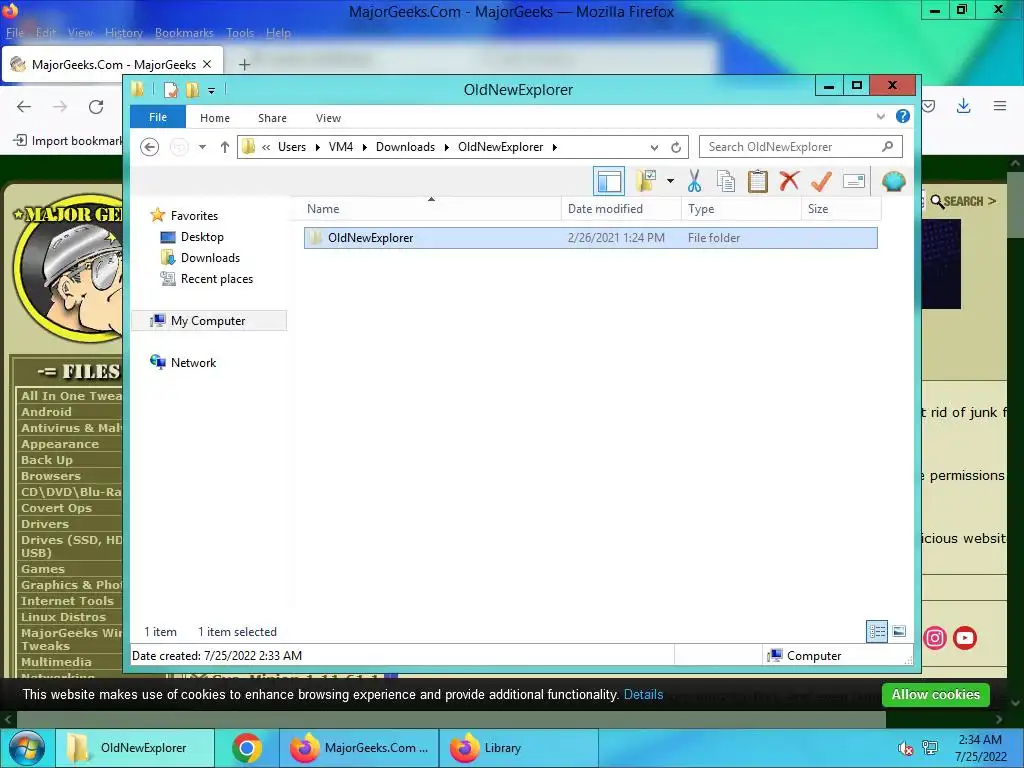Click VM4 in the breadcrumb path
This screenshot has height=768, width=1024.
pos(341,147)
